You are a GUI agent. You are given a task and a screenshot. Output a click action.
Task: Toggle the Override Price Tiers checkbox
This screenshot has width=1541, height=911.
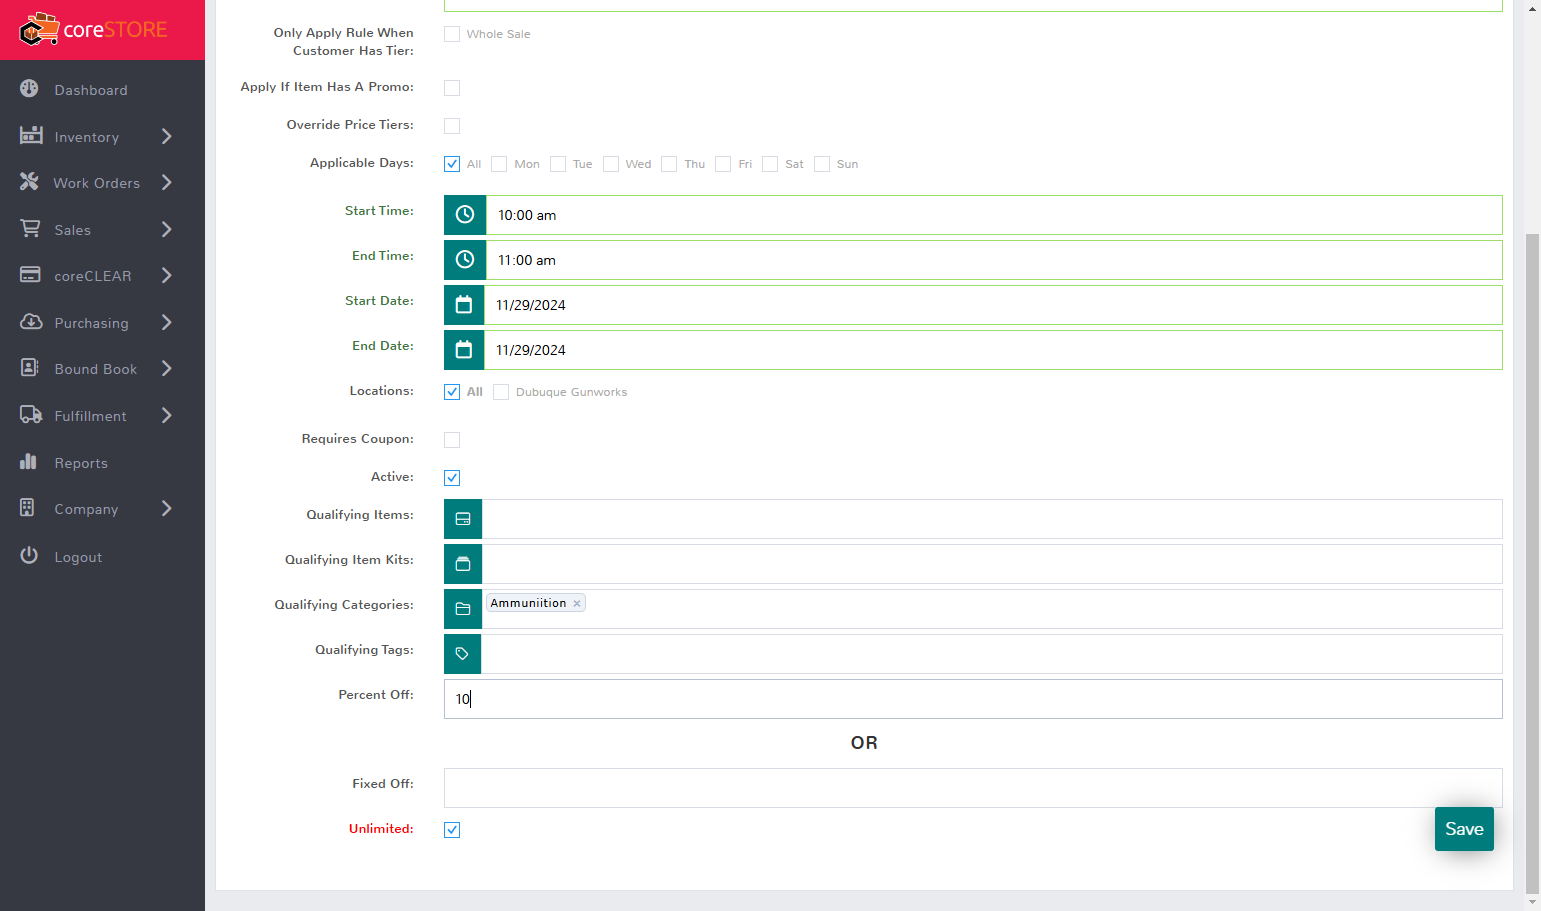452,126
